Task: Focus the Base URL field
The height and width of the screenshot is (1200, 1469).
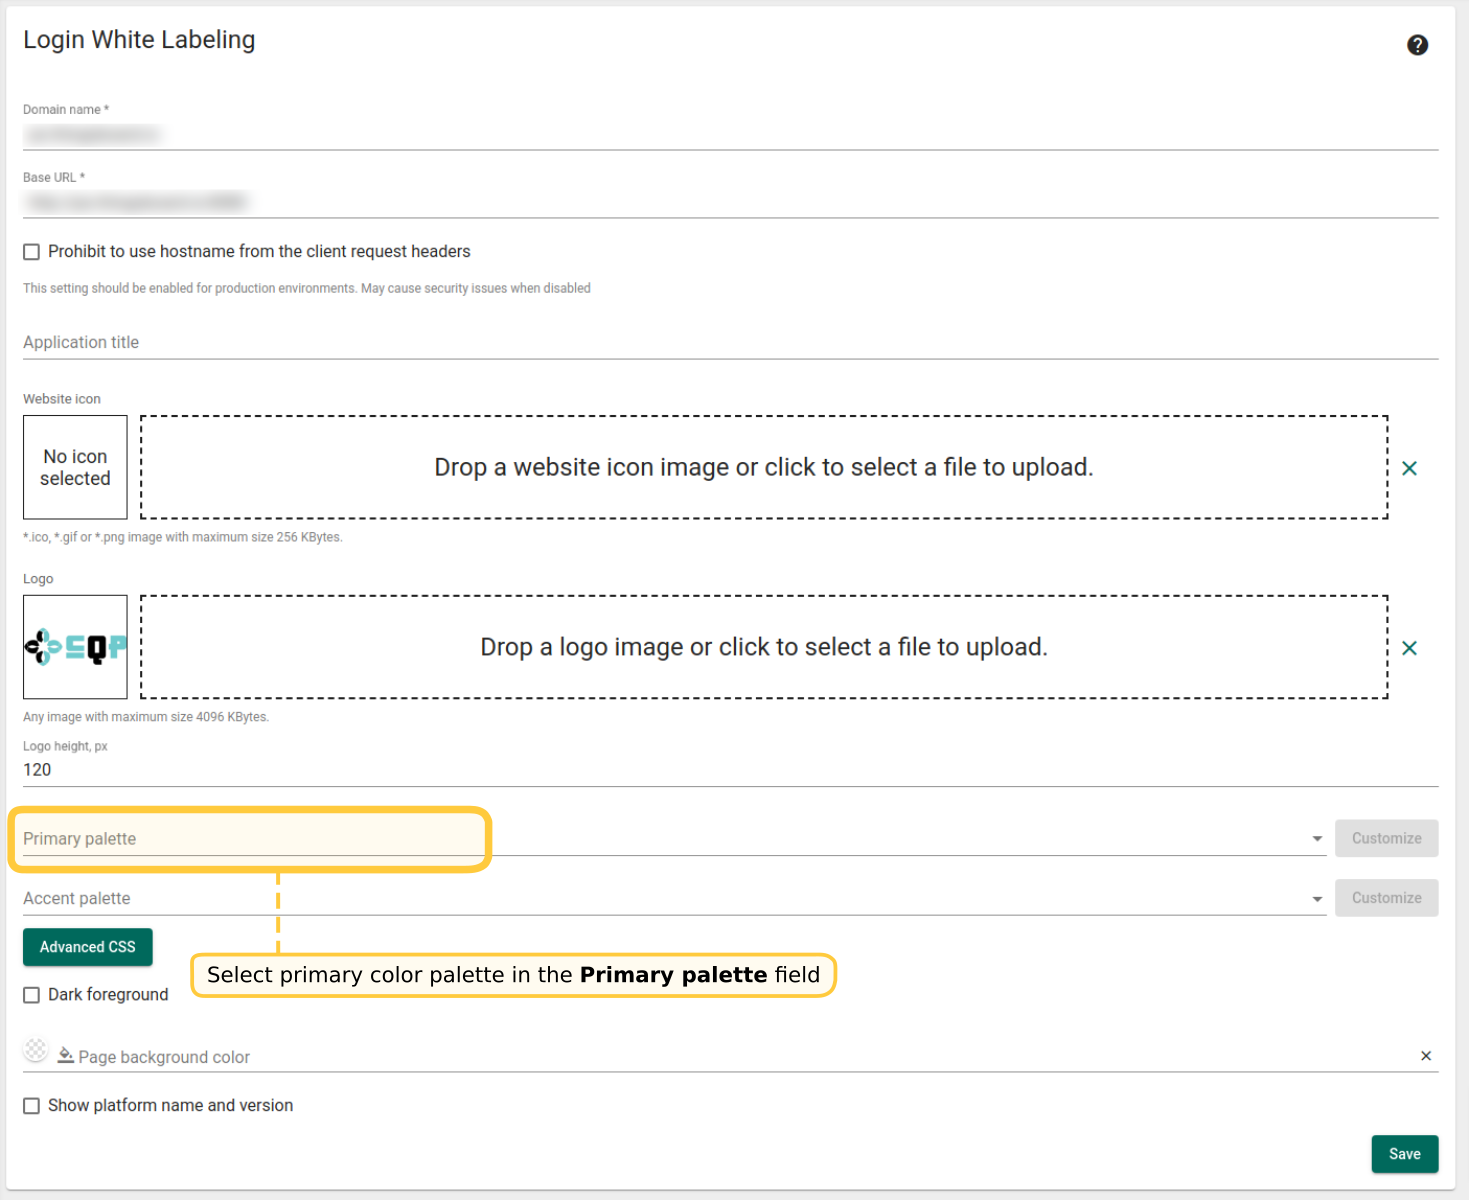Action: 730,202
